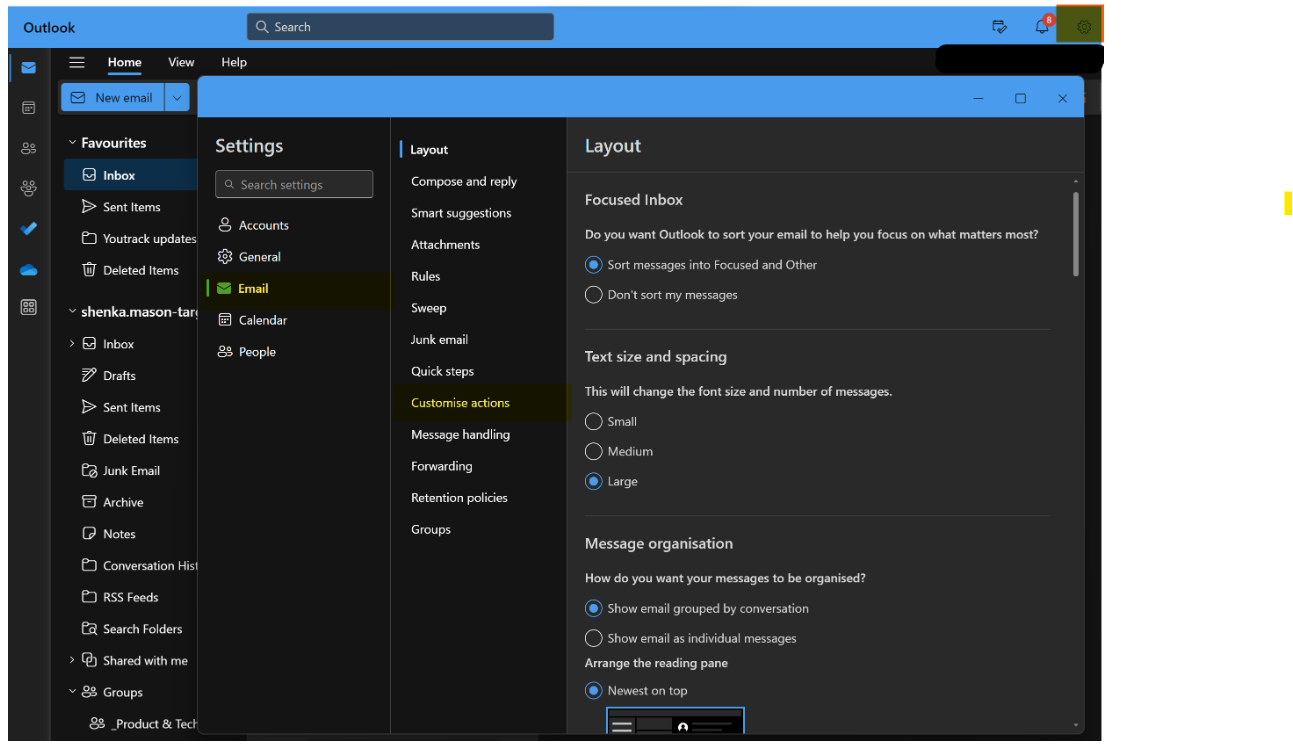Open To Do using the checkmark icon

point(28,228)
